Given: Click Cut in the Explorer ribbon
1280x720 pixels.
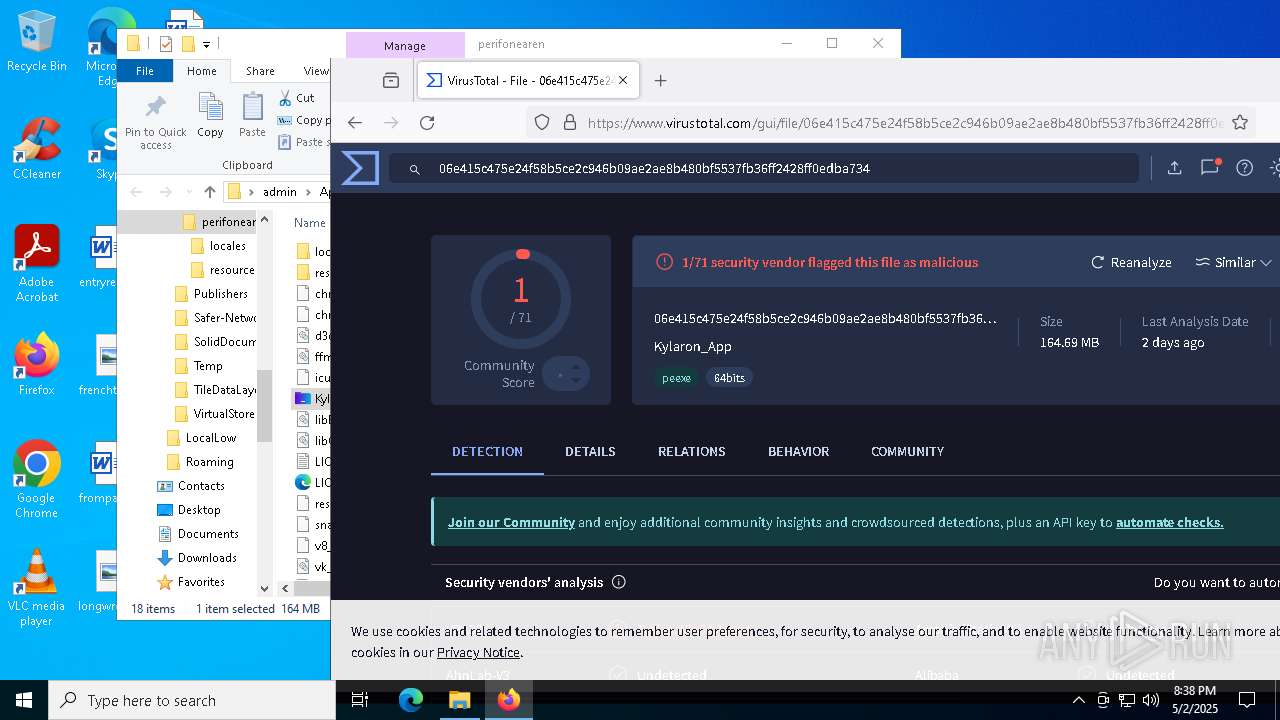Looking at the screenshot, I should [x=297, y=98].
